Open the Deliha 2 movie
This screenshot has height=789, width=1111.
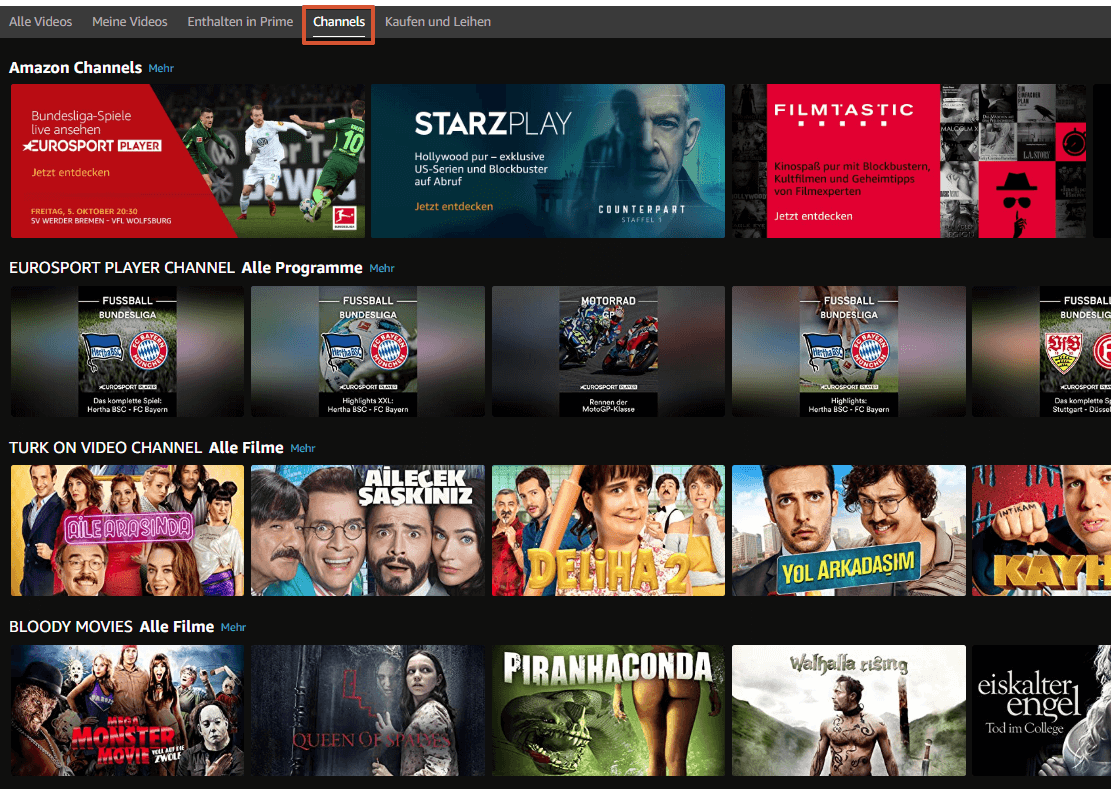[x=608, y=530]
